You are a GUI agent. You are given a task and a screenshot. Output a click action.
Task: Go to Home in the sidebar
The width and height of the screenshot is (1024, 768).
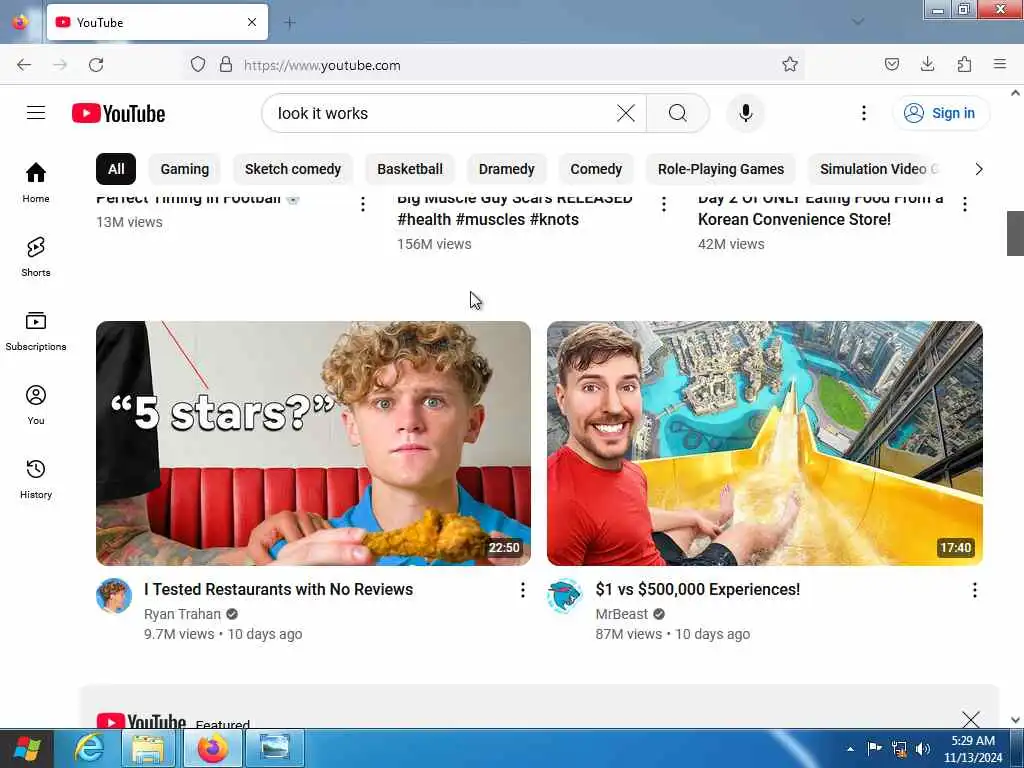tap(36, 182)
